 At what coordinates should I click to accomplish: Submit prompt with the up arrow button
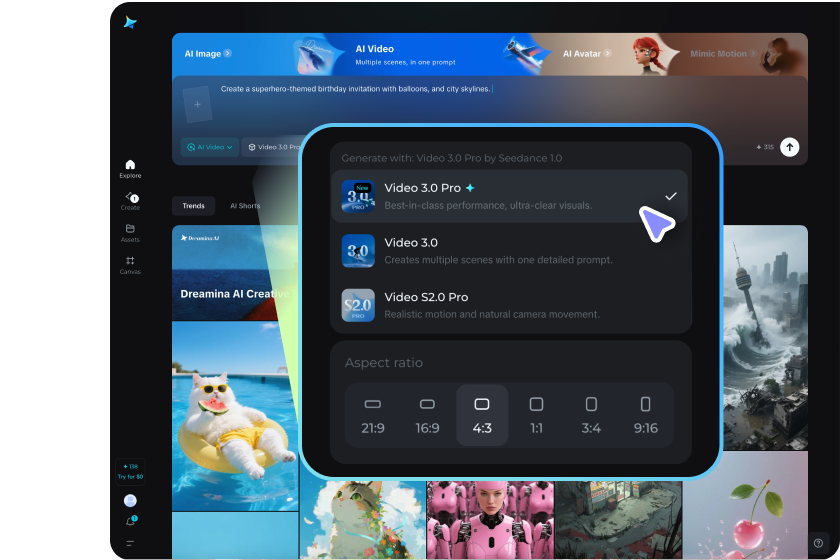pyautogui.click(x=789, y=147)
